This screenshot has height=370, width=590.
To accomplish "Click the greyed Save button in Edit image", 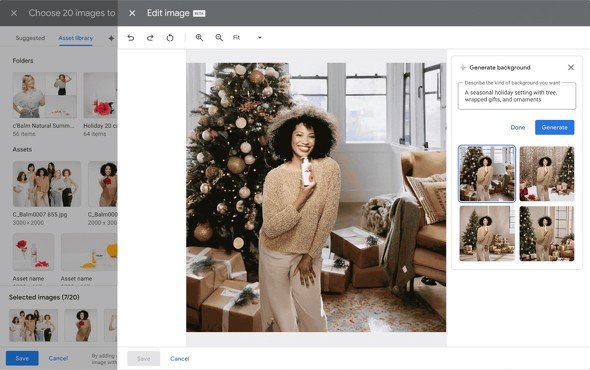I will click(143, 359).
